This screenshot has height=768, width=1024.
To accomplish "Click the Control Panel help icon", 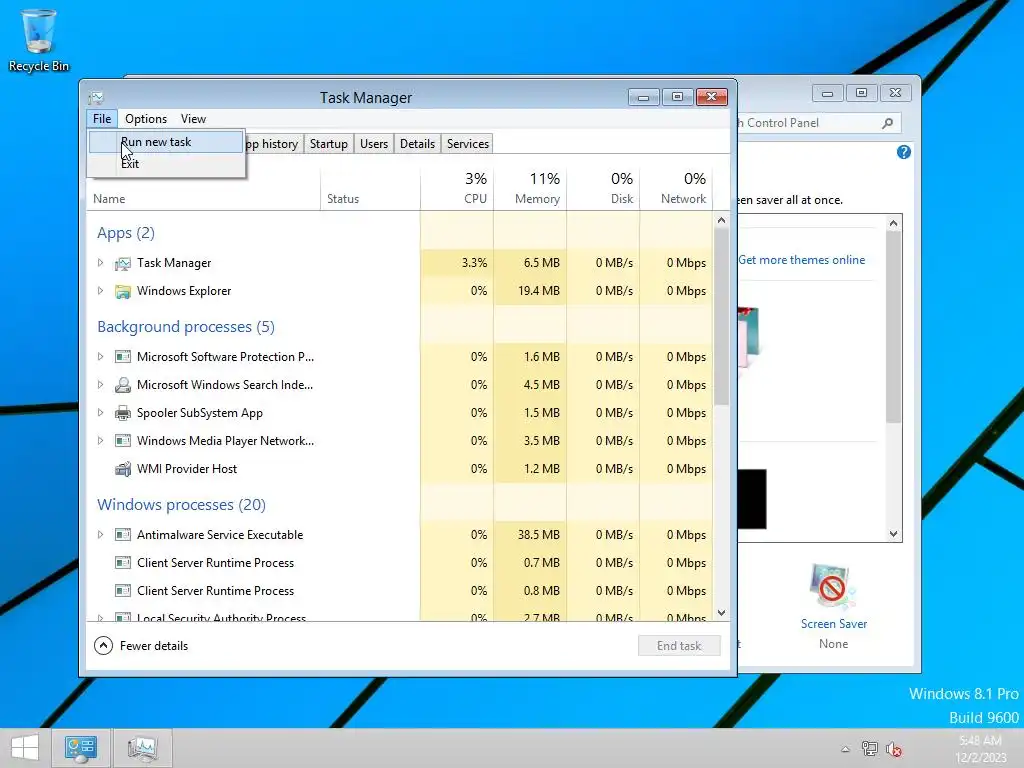I will click(904, 152).
